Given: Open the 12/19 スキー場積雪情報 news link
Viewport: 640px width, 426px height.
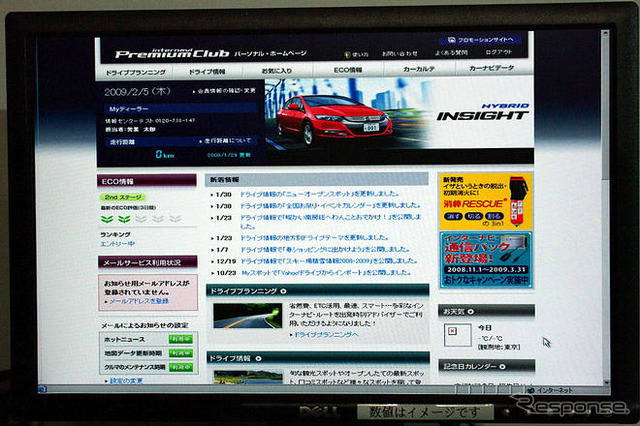Looking at the screenshot, I should [x=329, y=261].
